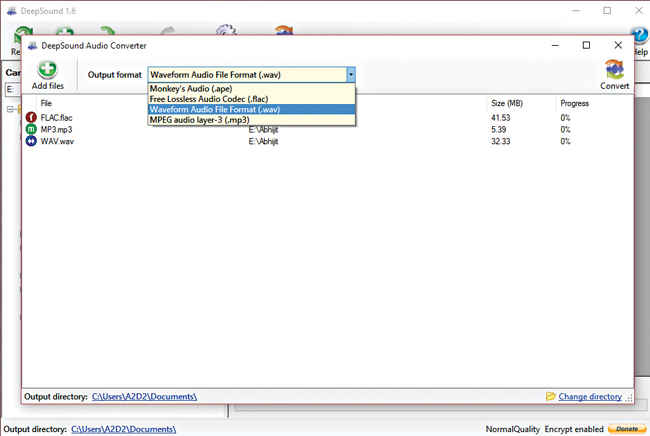Image resolution: width=650 pixels, height=436 pixels.
Task: Click the 41.53 size value
Action: (501, 118)
